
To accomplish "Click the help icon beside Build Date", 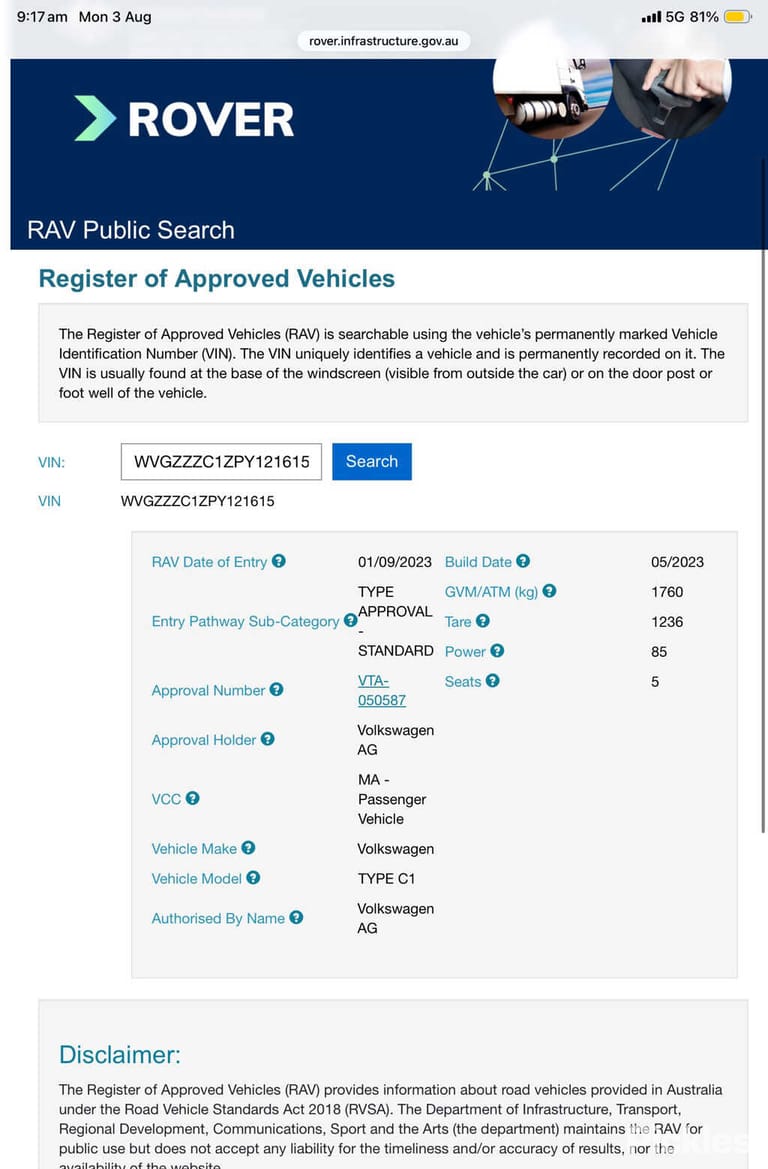I will tap(523, 561).
